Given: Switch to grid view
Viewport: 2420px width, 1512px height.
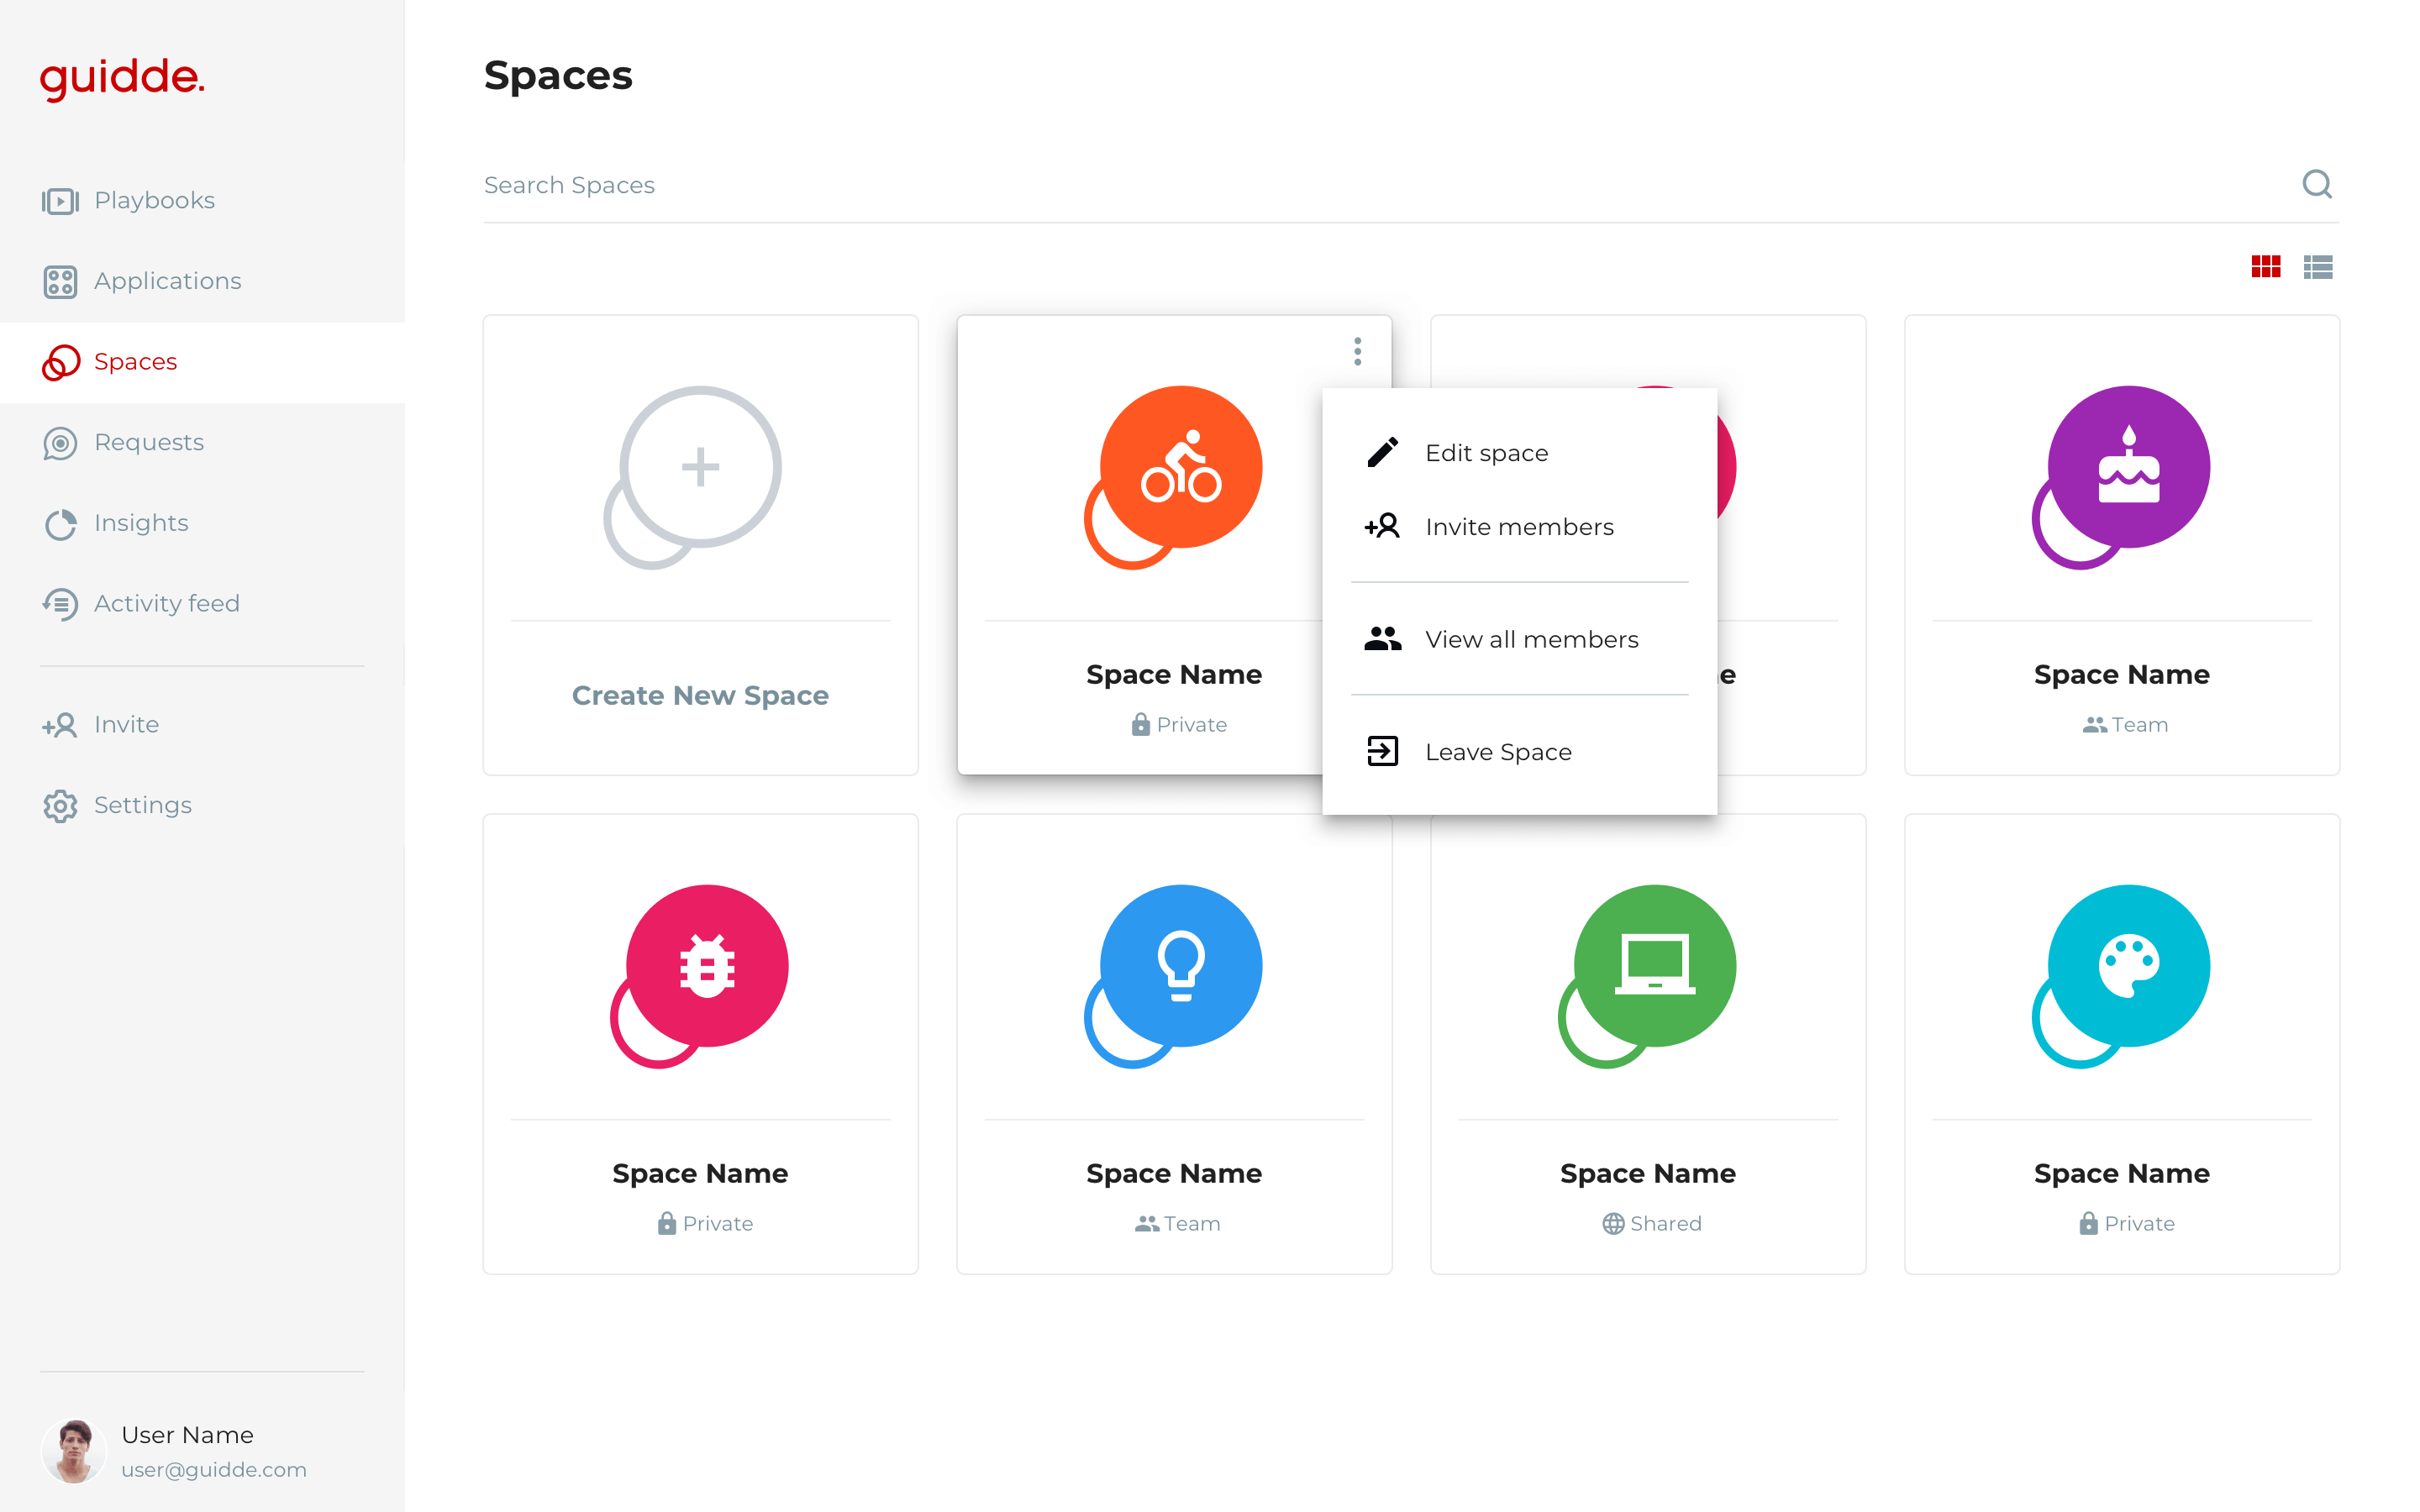Looking at the screenshot, I should [x=2265, y=267].
